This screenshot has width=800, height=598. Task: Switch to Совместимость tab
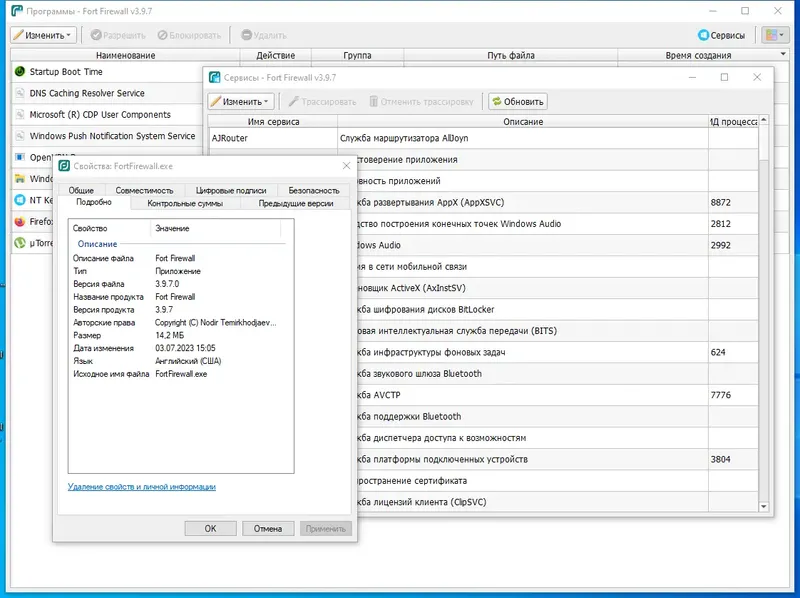coord(144,190)
